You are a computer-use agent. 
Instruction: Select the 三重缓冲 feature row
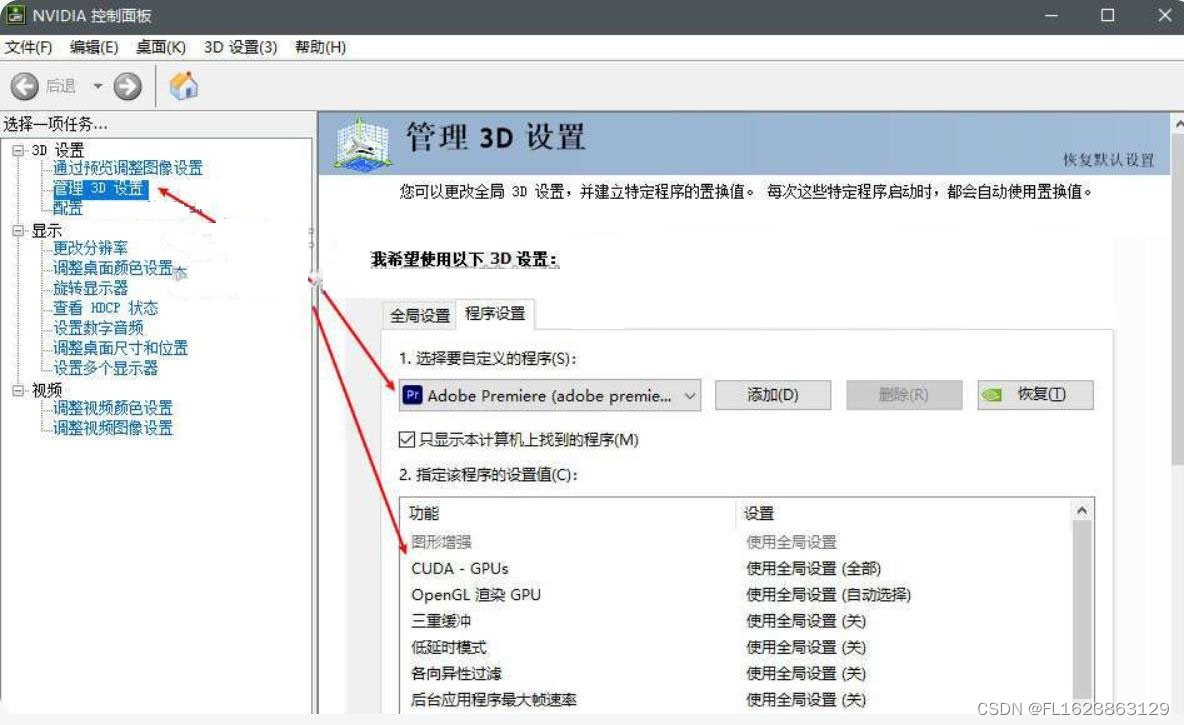click(736, 621)
